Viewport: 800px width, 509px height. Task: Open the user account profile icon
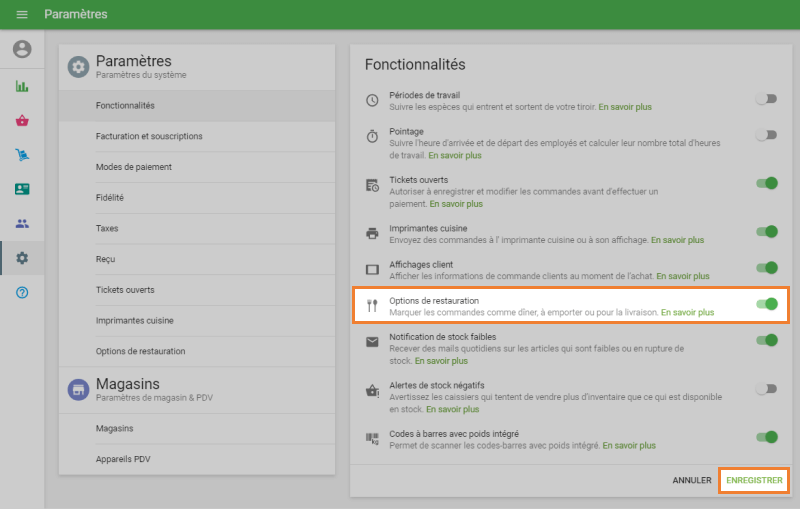pos(22,49)
